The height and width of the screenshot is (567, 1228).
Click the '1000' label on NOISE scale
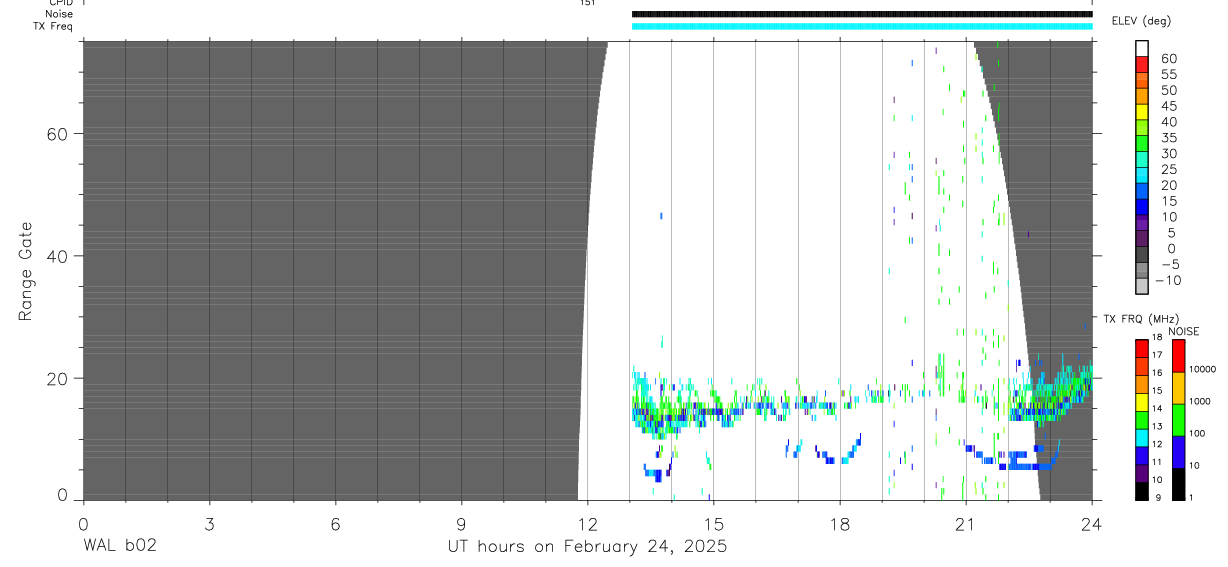click(x=1200, y=402)
